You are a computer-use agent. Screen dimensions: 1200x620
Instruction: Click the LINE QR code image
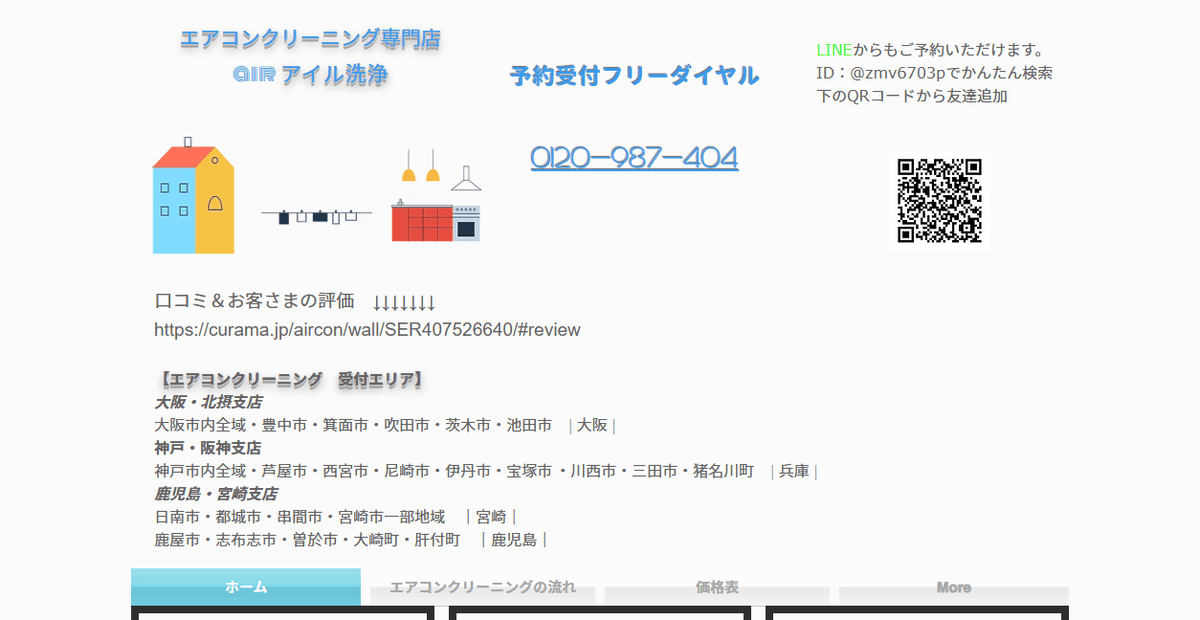[938, 200]
